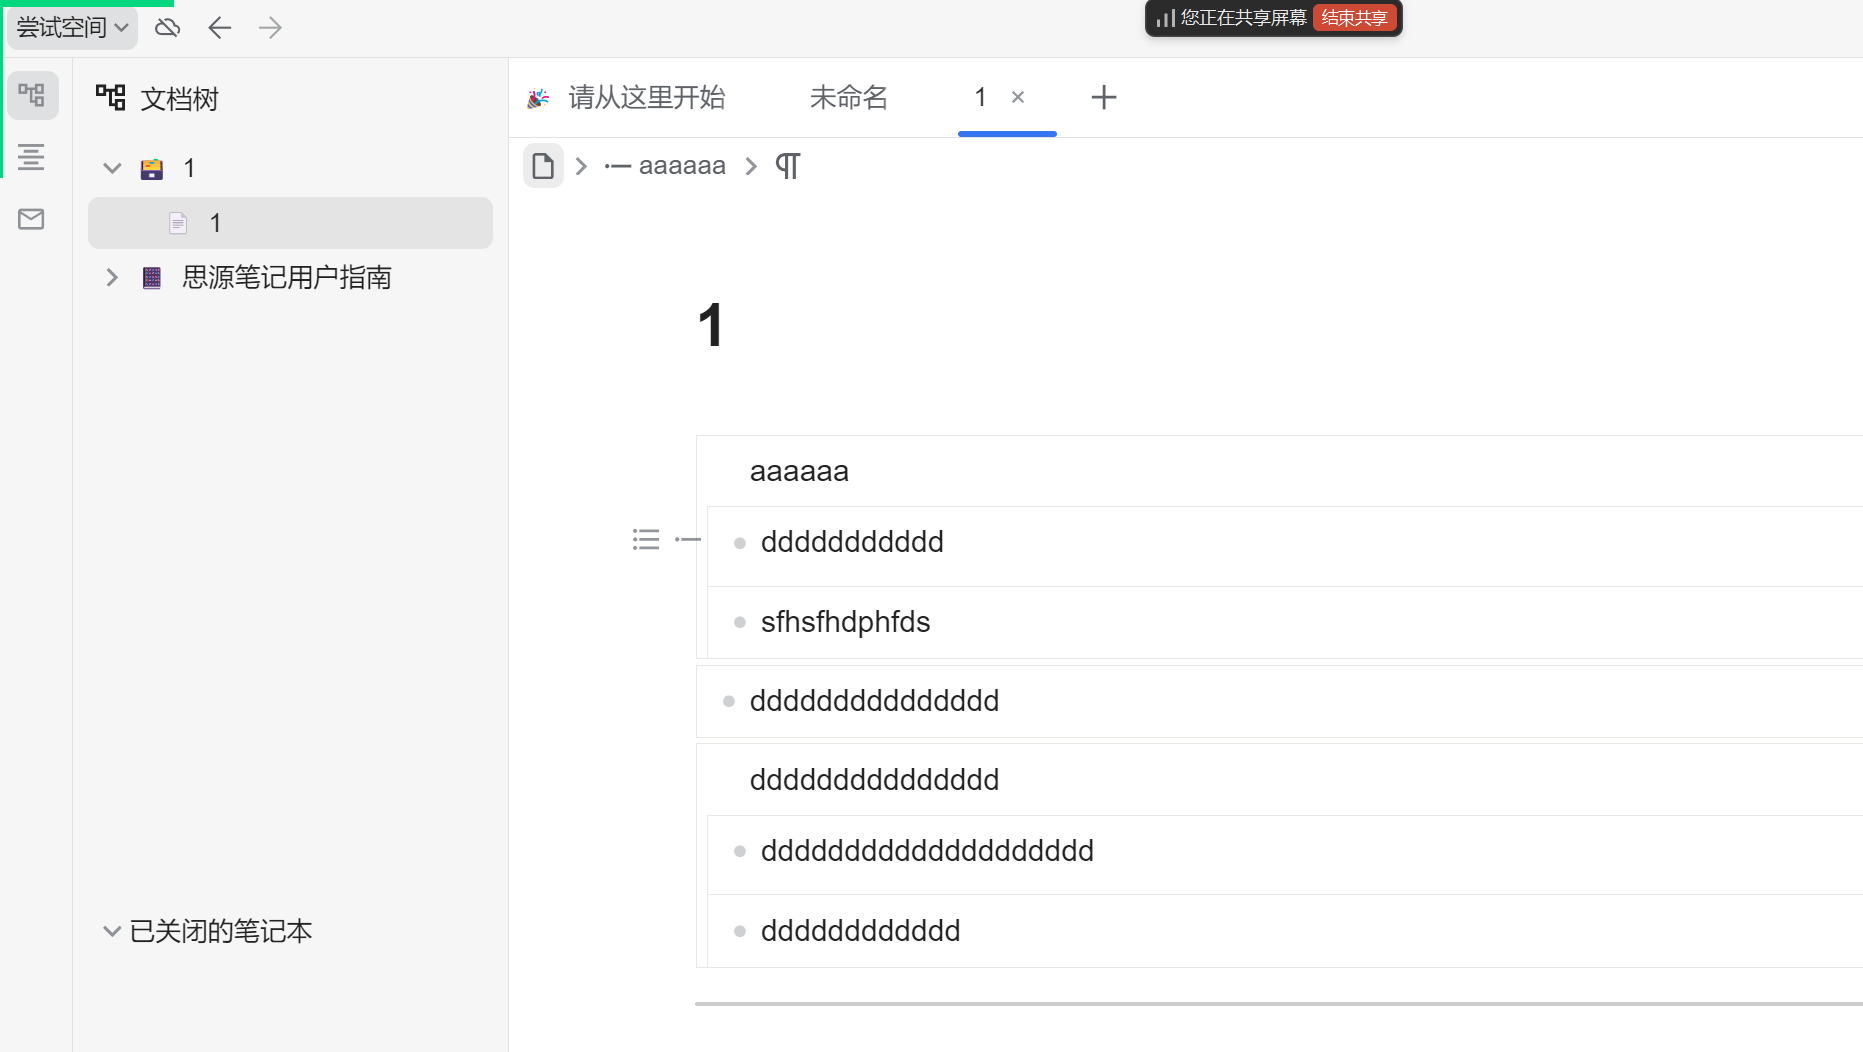
Task: Collapse notebook 1 in the document tree
Action: coord(112,167)
